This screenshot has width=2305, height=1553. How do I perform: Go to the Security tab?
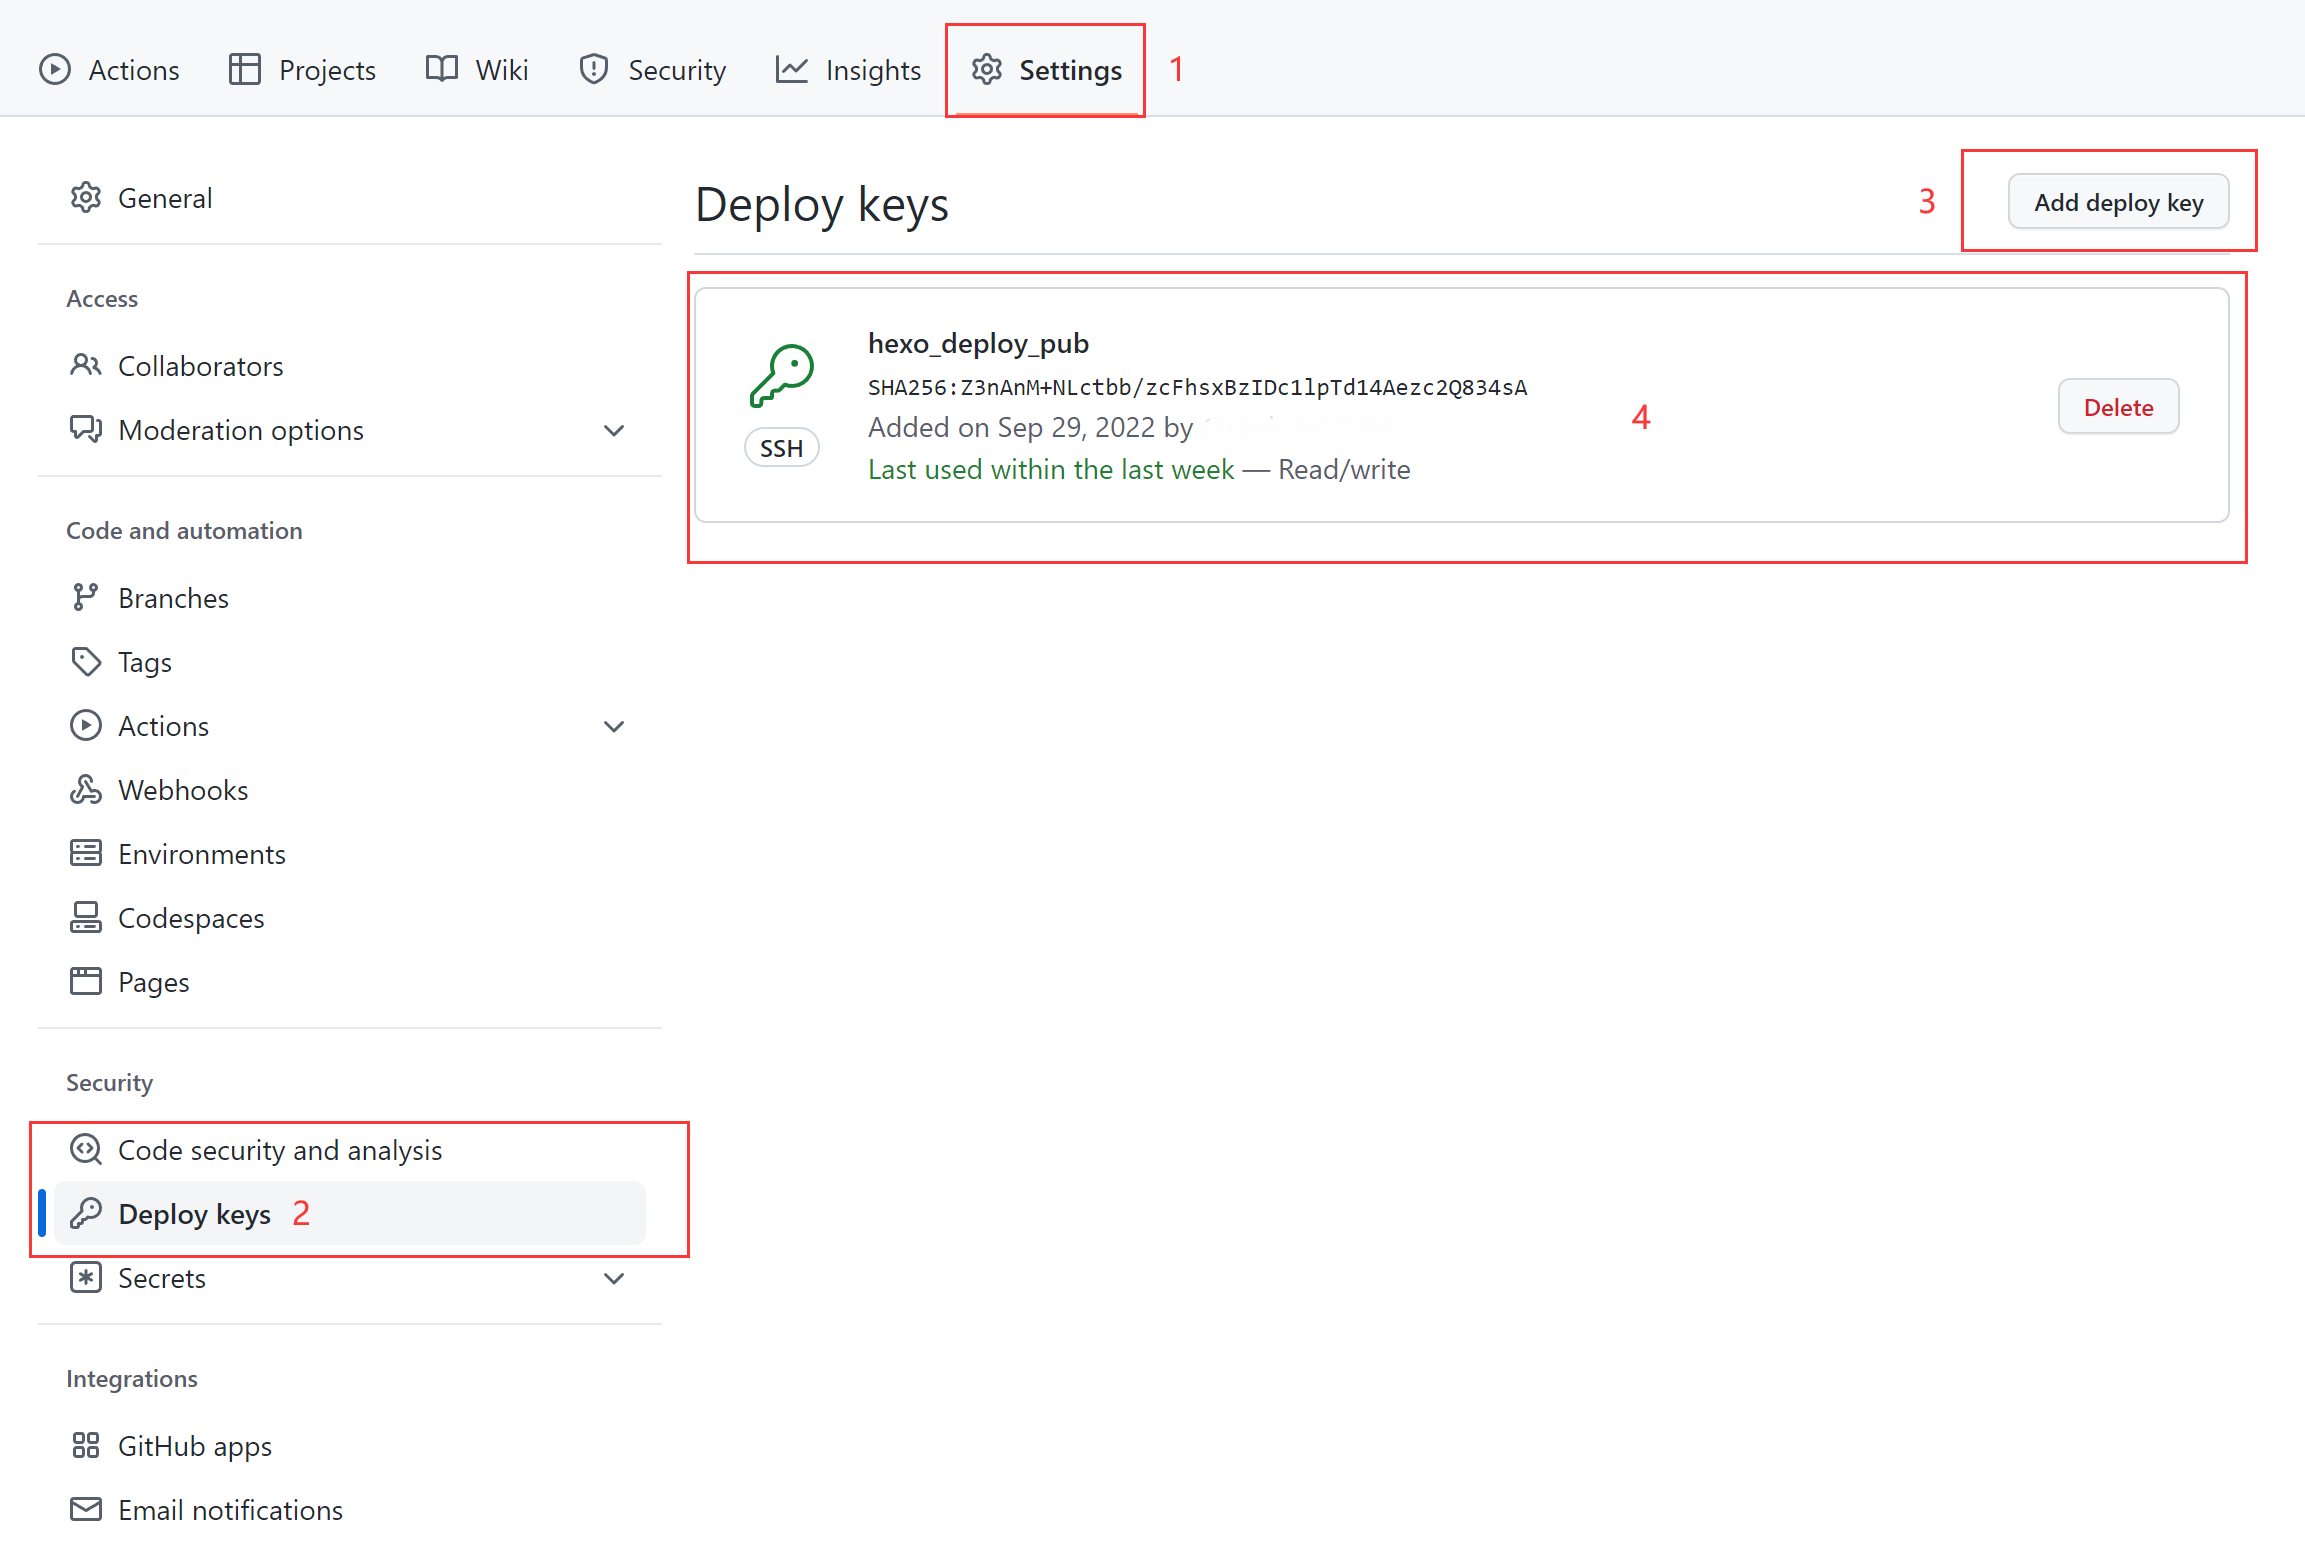pyautogui.click(x=652, y=70)
